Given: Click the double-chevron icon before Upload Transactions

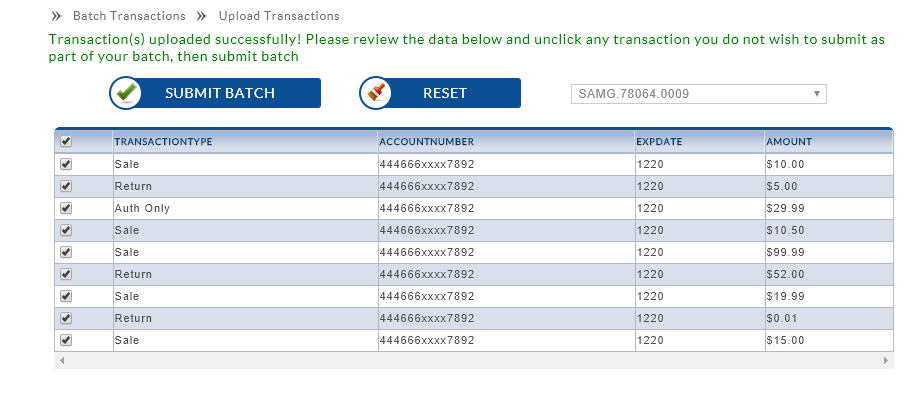Looking at the screenshot, I should 202,16.
